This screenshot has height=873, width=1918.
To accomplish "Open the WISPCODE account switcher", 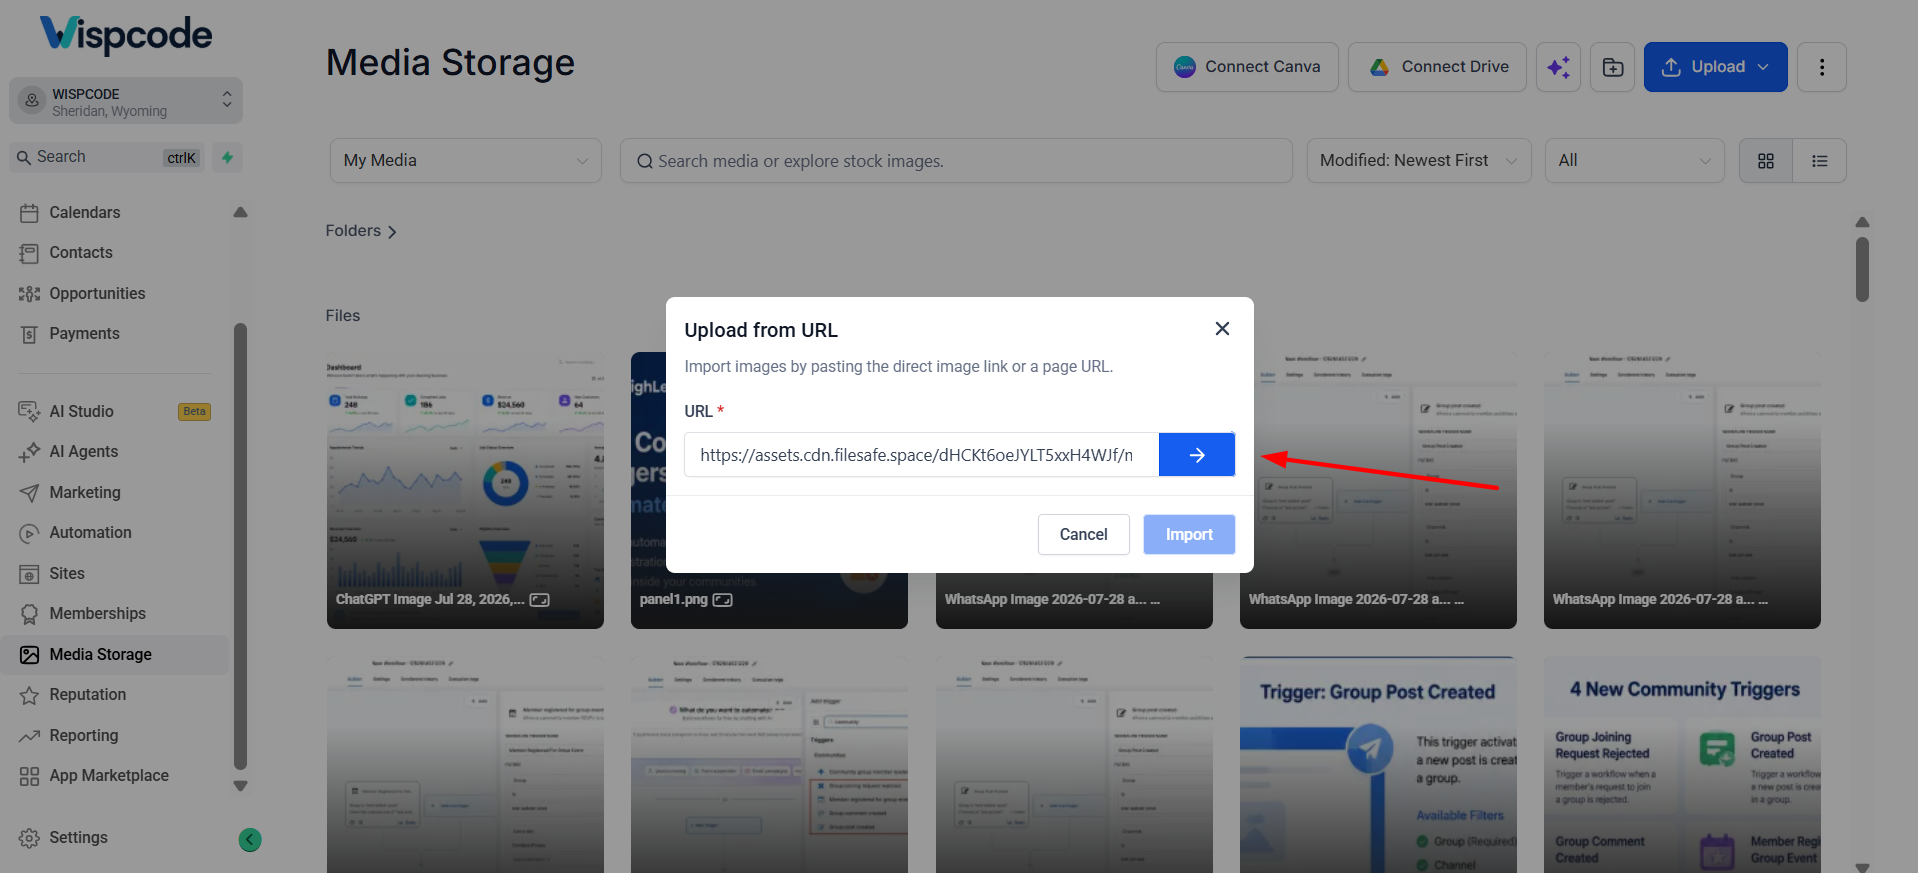I will 126,101.
